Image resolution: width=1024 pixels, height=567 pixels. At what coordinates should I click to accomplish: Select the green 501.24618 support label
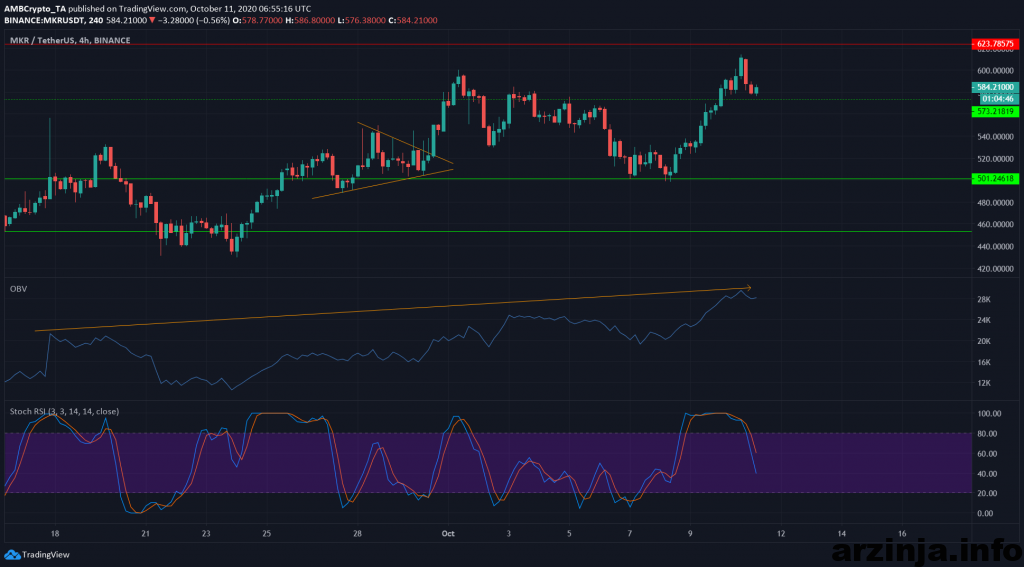click(x=995, y=178)
